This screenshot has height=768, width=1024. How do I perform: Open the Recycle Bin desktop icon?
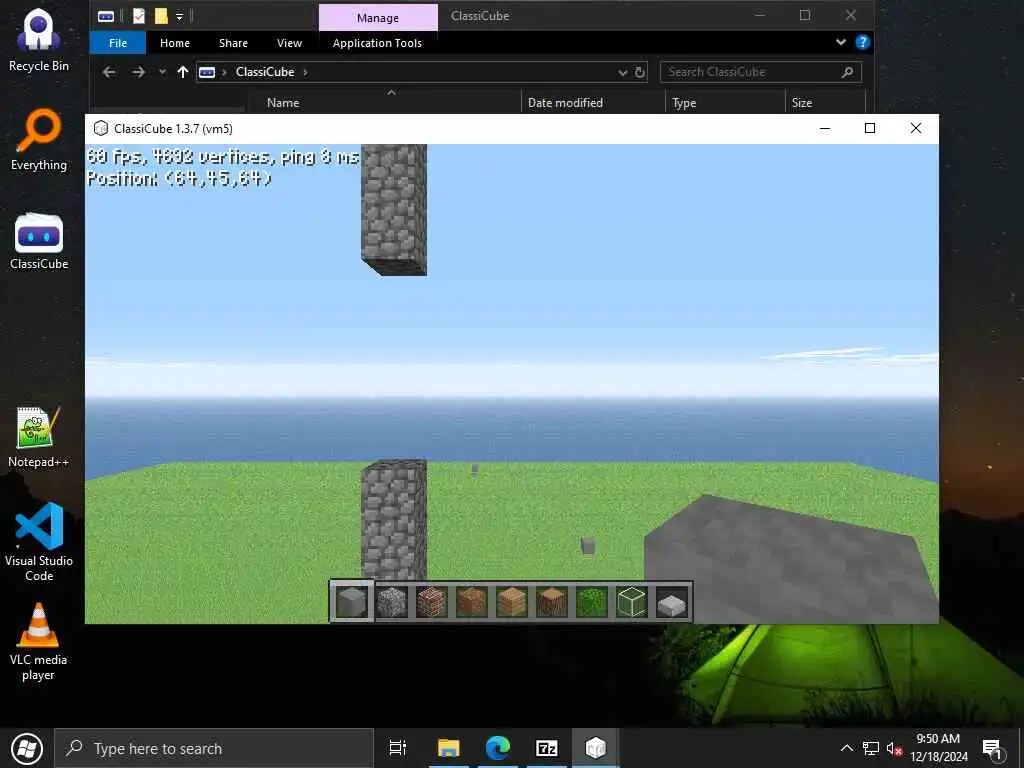coord(39,40)
